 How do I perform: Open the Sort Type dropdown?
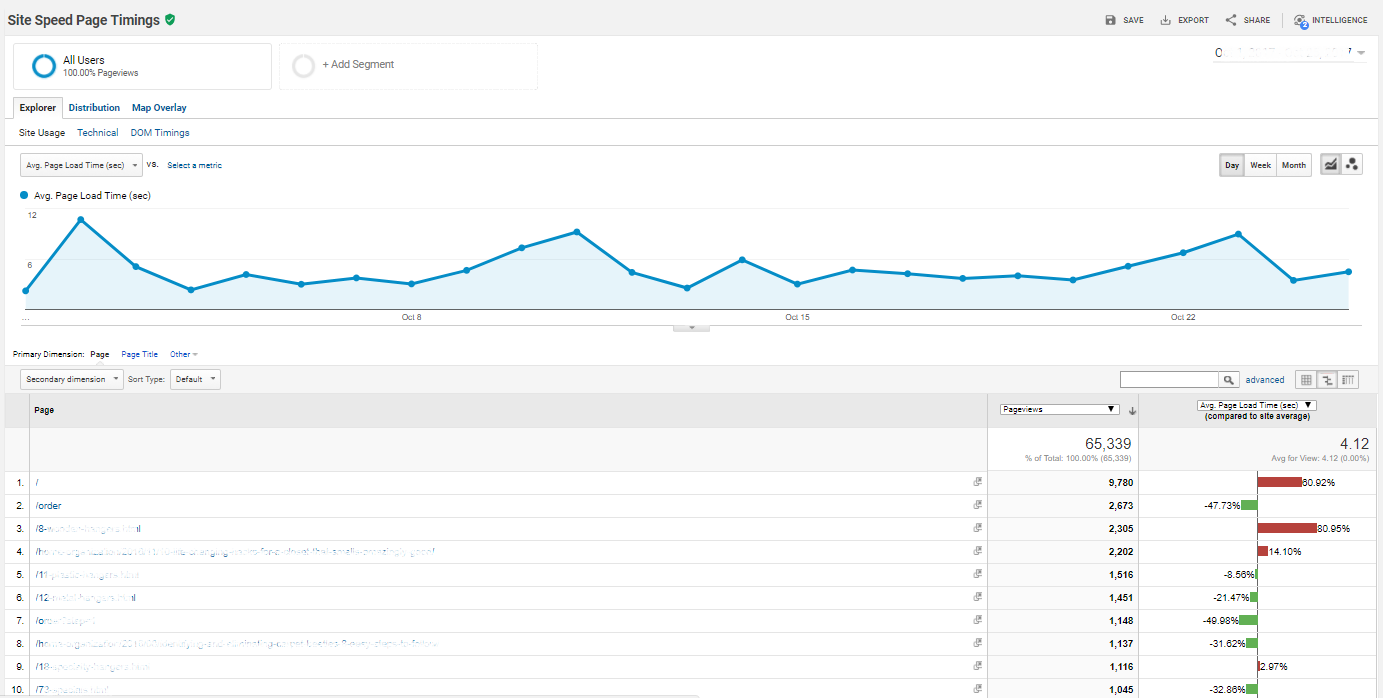(195, 379)
